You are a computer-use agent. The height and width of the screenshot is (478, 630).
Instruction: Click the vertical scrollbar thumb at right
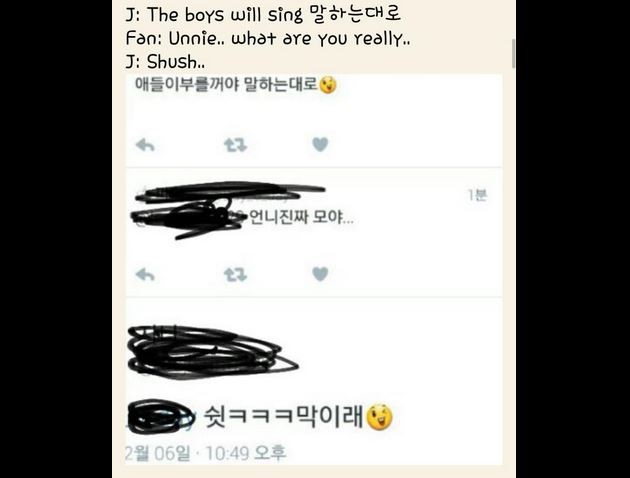[x=513, y=53]
